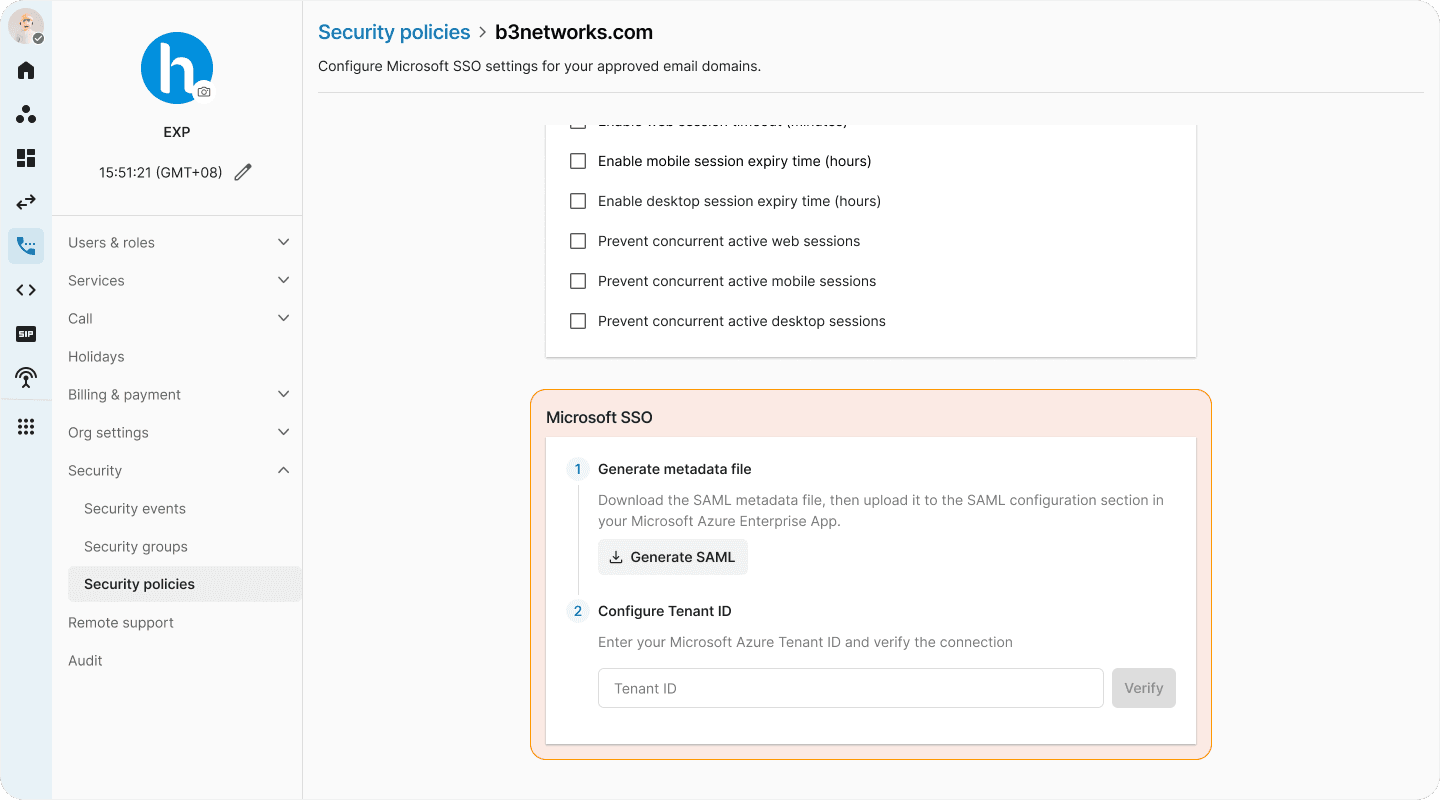
Task: Focus the Tenant ID input field
Action: point(851,688)
